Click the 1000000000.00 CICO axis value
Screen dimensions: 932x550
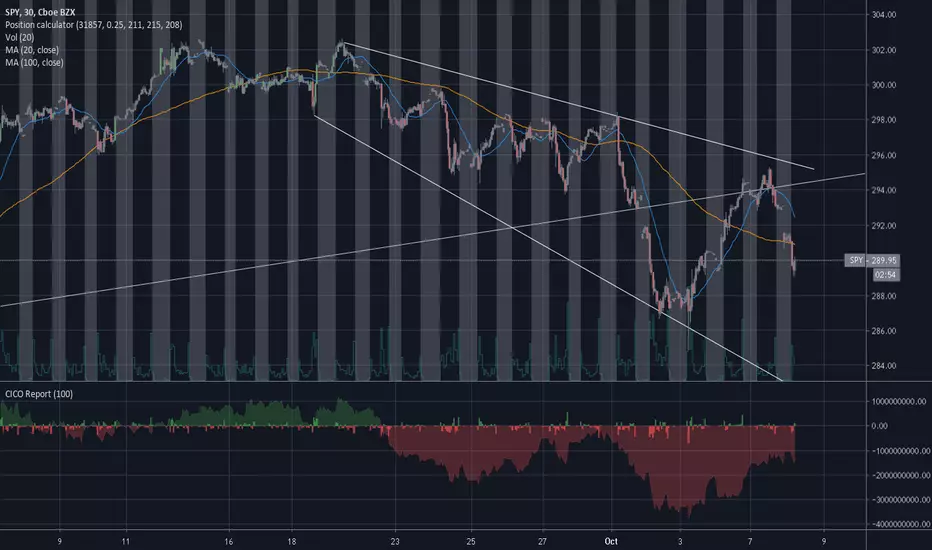(899, 401)
